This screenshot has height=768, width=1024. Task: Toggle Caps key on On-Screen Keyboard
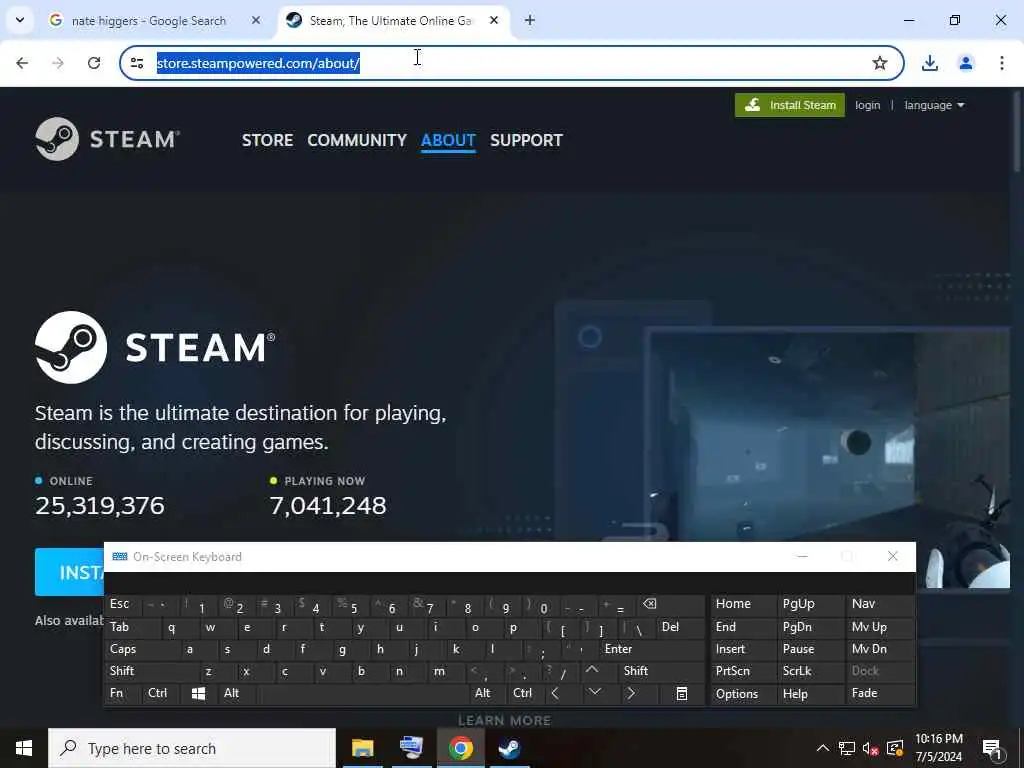[142, 649]
